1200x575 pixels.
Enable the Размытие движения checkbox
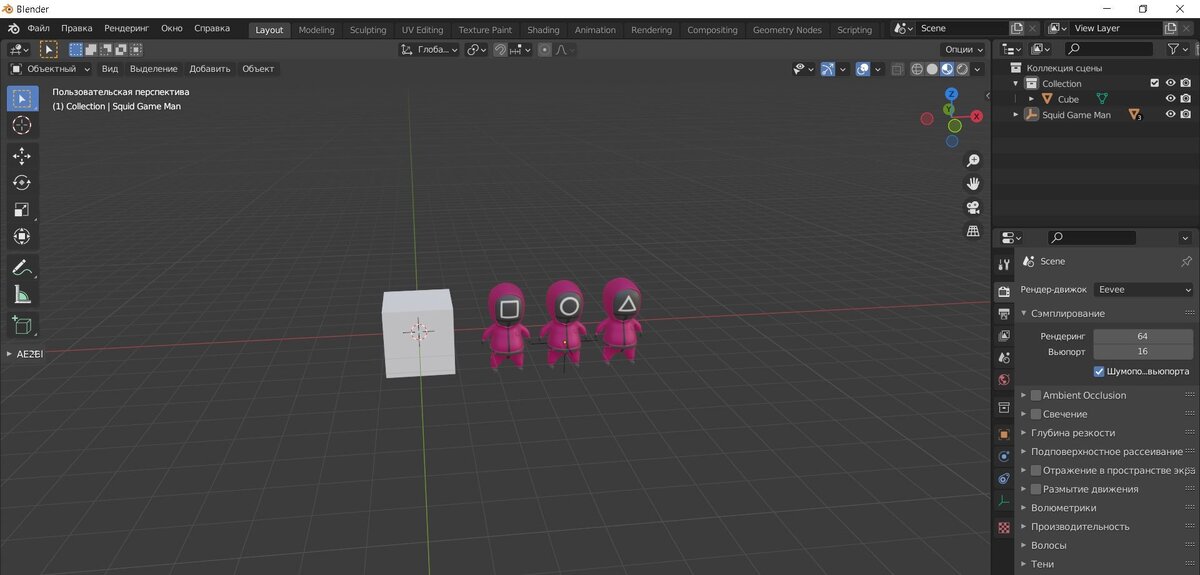click(1036, 489)
